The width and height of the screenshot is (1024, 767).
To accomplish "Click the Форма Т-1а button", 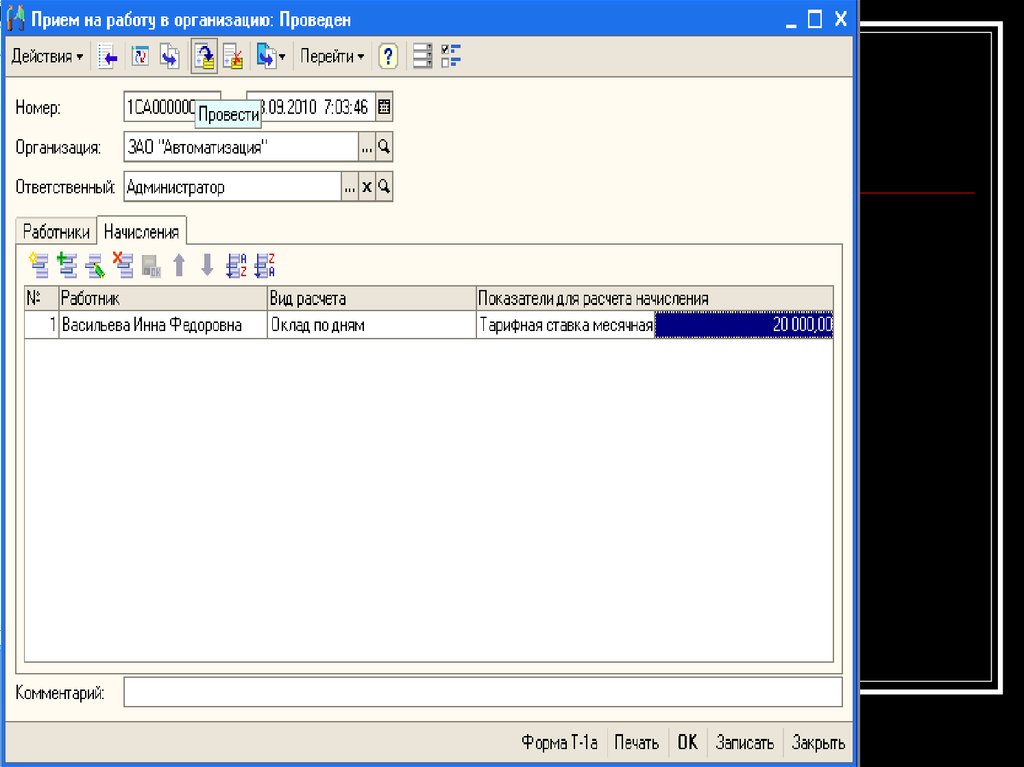I will 559,743.
